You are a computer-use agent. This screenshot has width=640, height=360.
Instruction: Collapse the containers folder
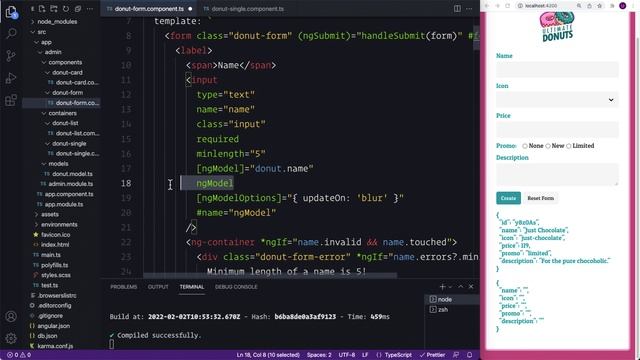point(60,113)
